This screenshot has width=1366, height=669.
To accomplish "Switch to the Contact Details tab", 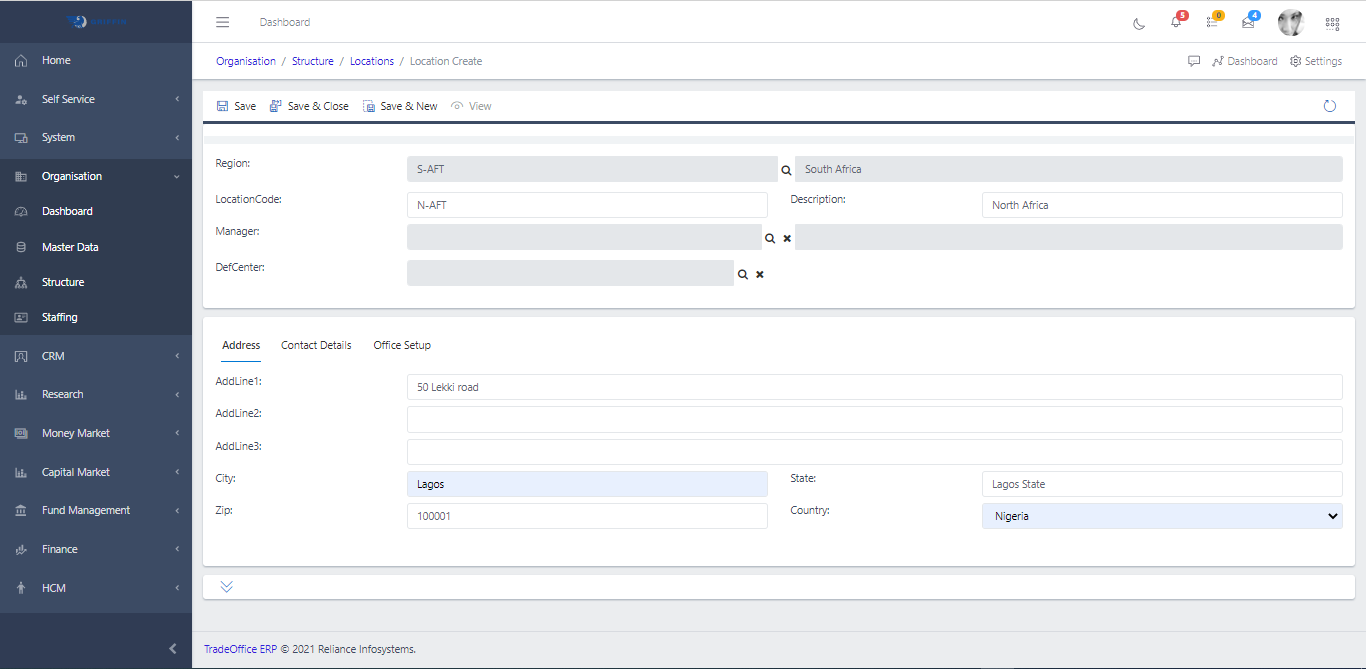I will tap(316, 345).
